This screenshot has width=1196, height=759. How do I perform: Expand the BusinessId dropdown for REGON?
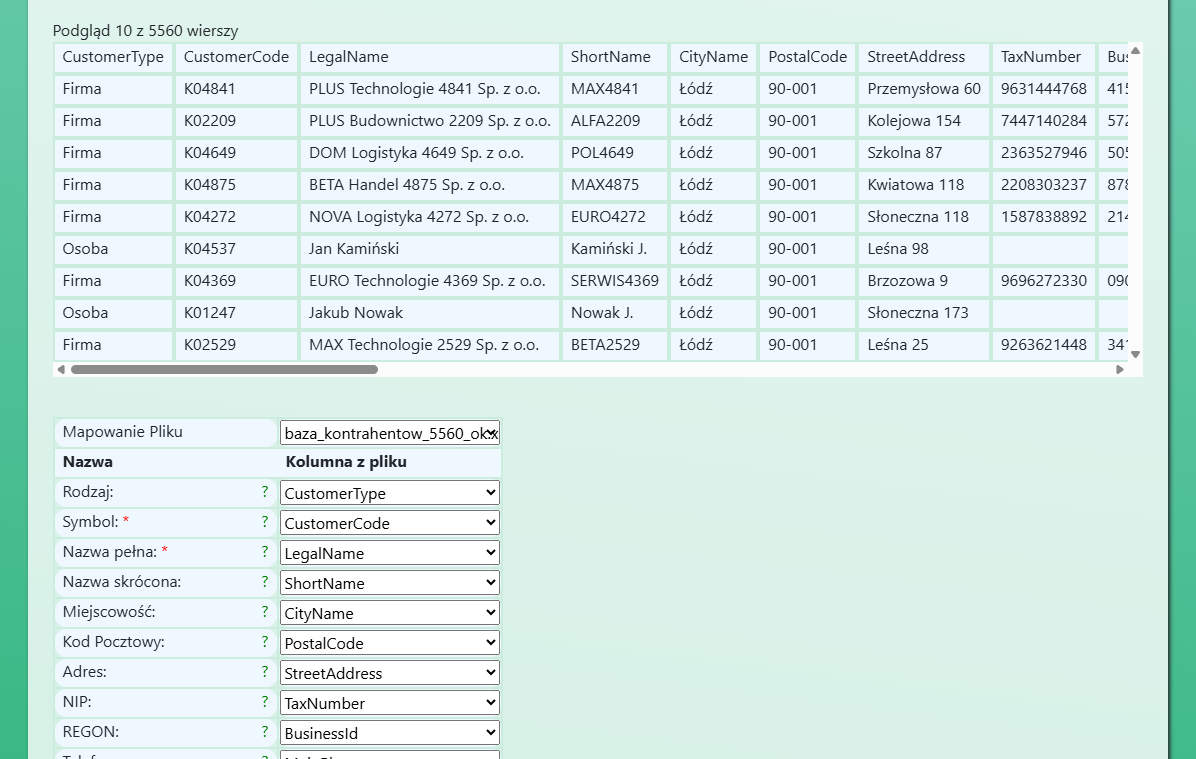(x=390, y=733)
